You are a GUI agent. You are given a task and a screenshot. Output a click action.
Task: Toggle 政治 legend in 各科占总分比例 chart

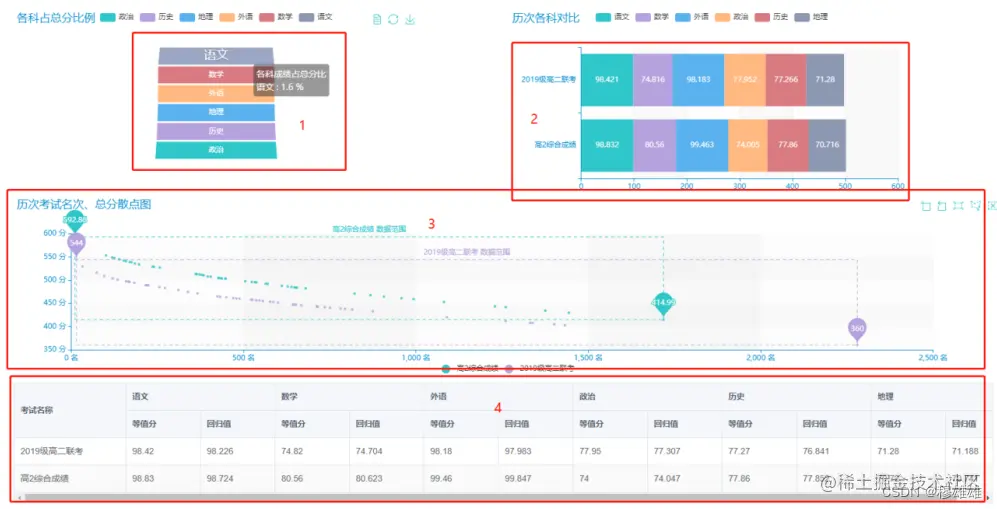point(117,17)
